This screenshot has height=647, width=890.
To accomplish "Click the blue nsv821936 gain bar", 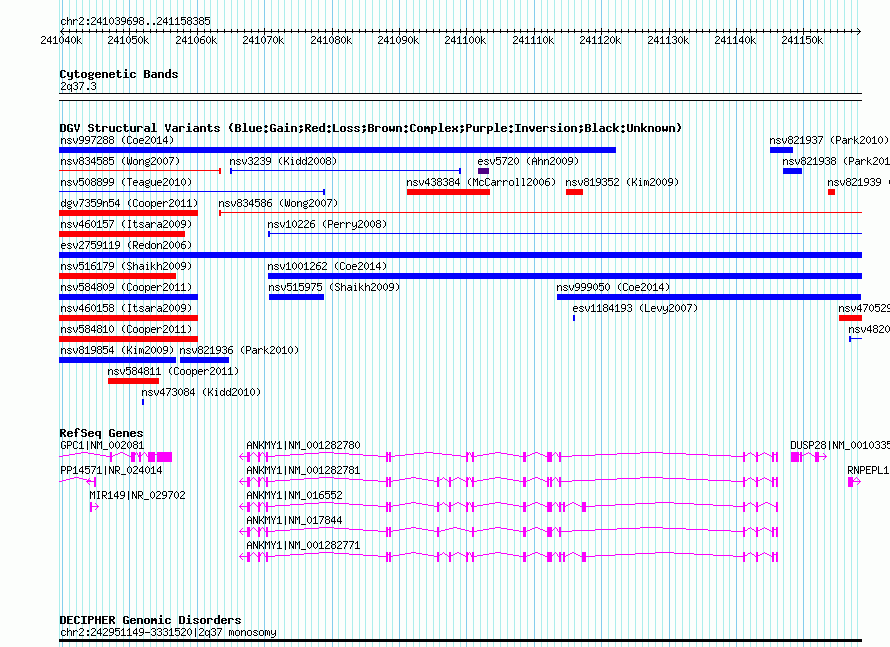I will click(204, 360).
